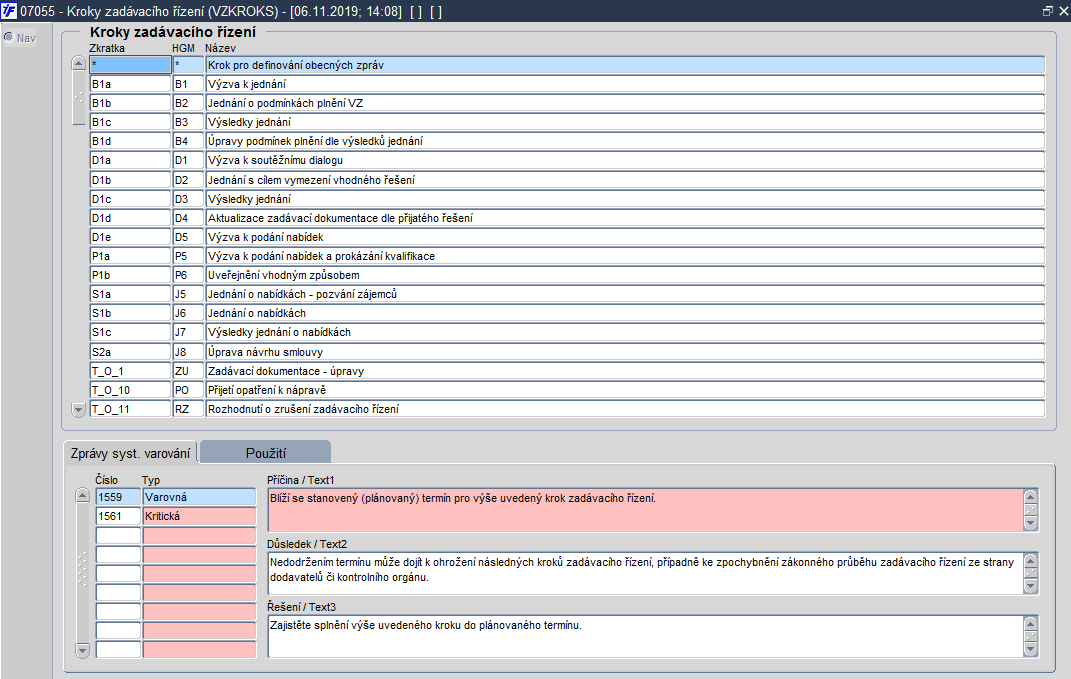
Task: Click 'Přijetí opatření k nápravě' row
Action: point(625,390)
